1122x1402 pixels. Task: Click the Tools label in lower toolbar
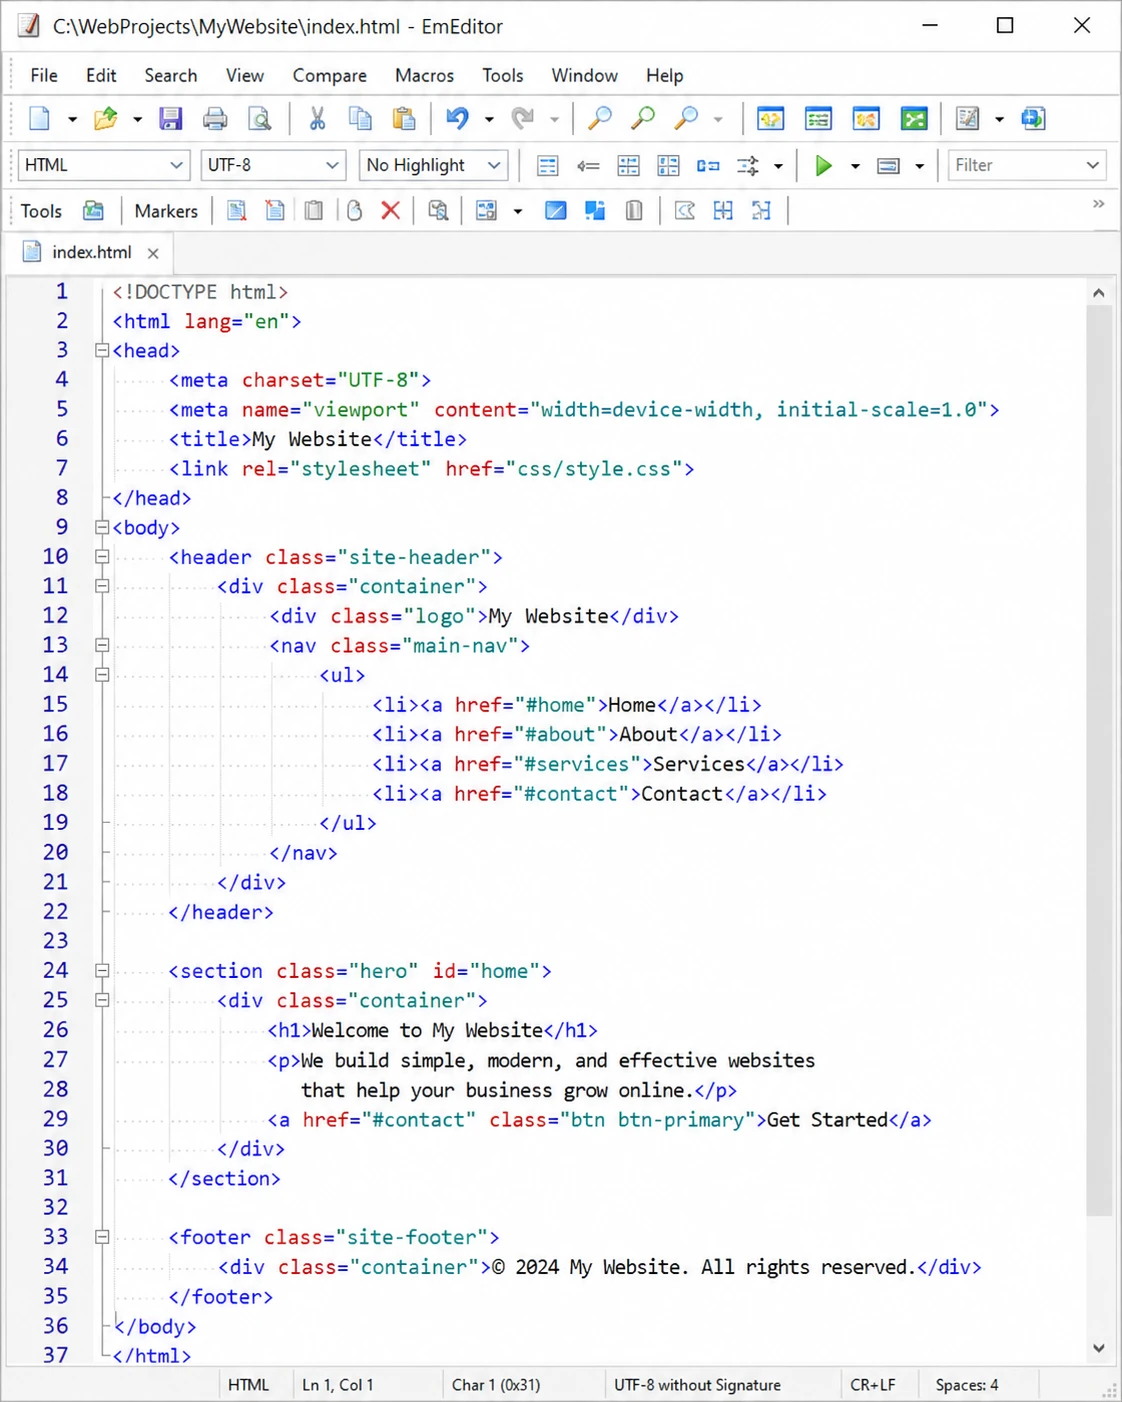click(41, 211)
